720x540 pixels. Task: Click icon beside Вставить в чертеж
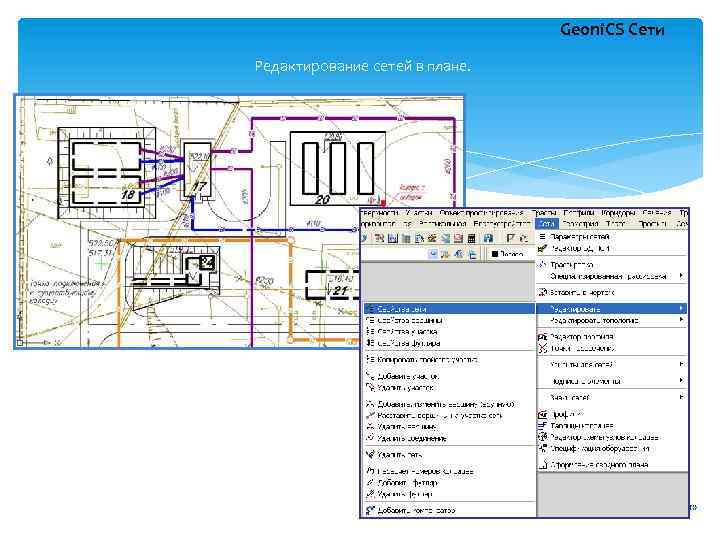[543, 292]
